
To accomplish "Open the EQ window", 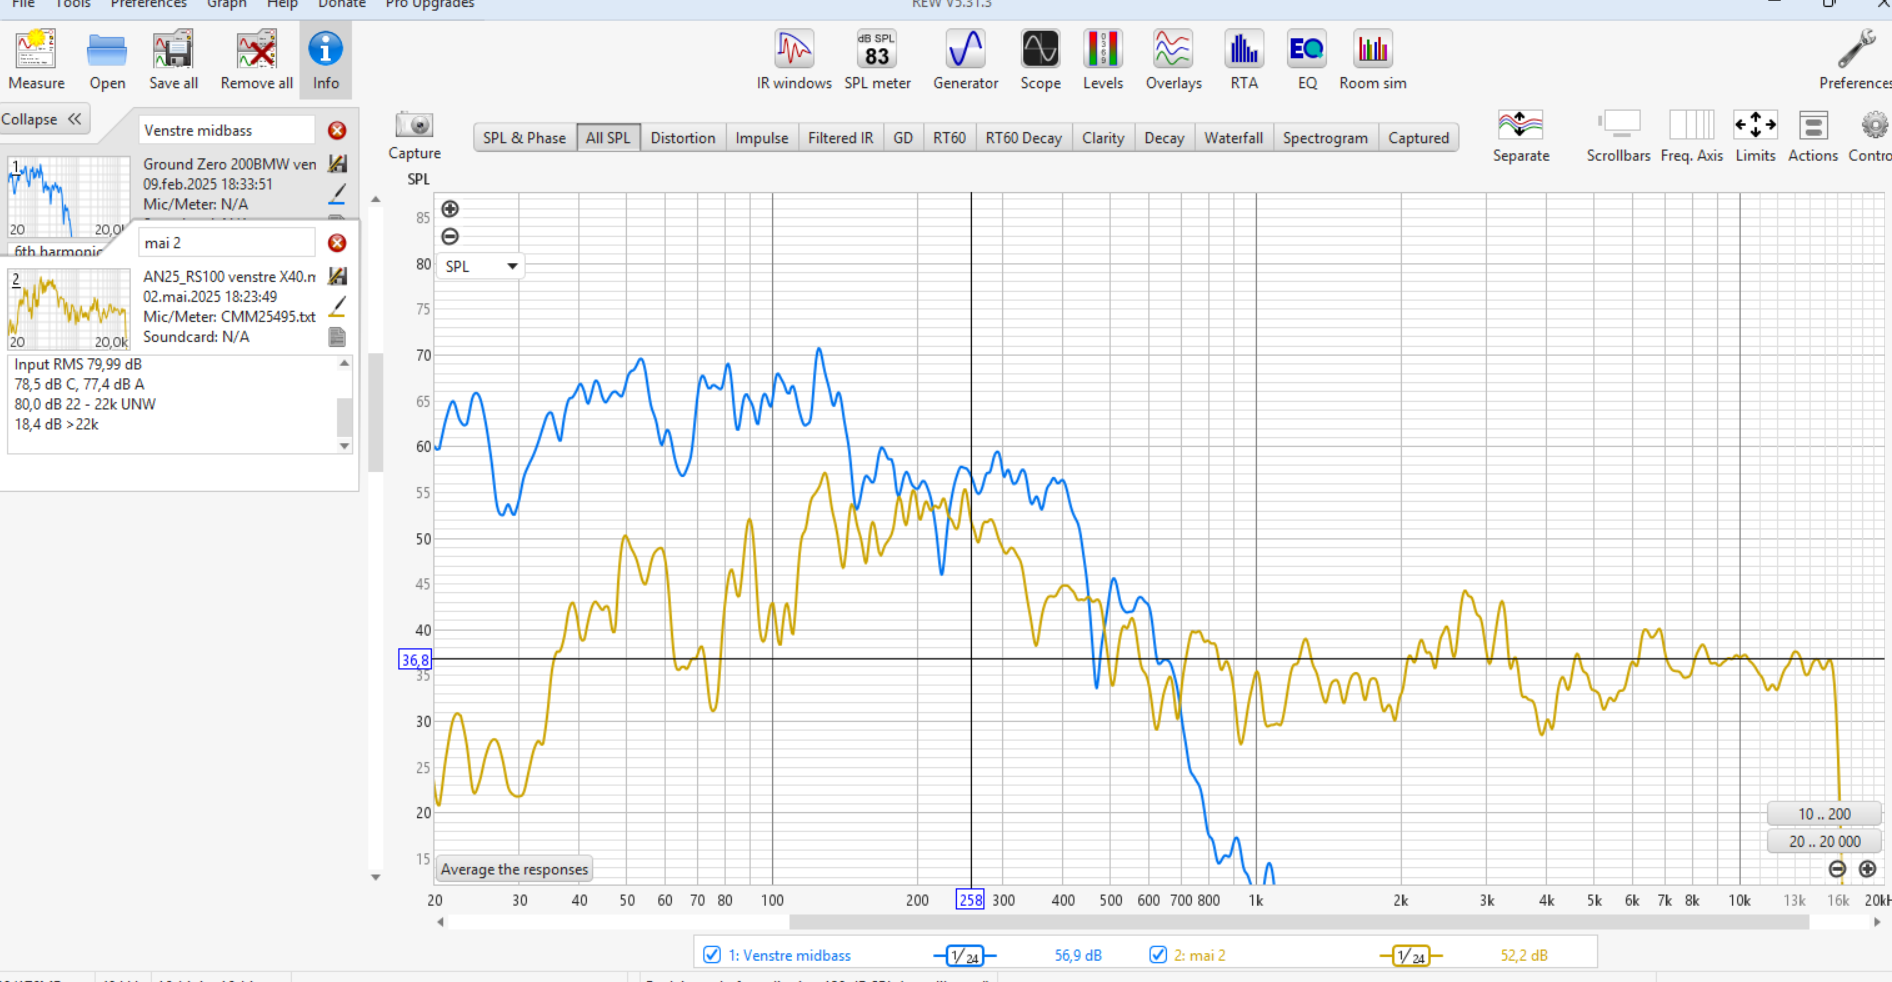I will [x=1307, y=60].
